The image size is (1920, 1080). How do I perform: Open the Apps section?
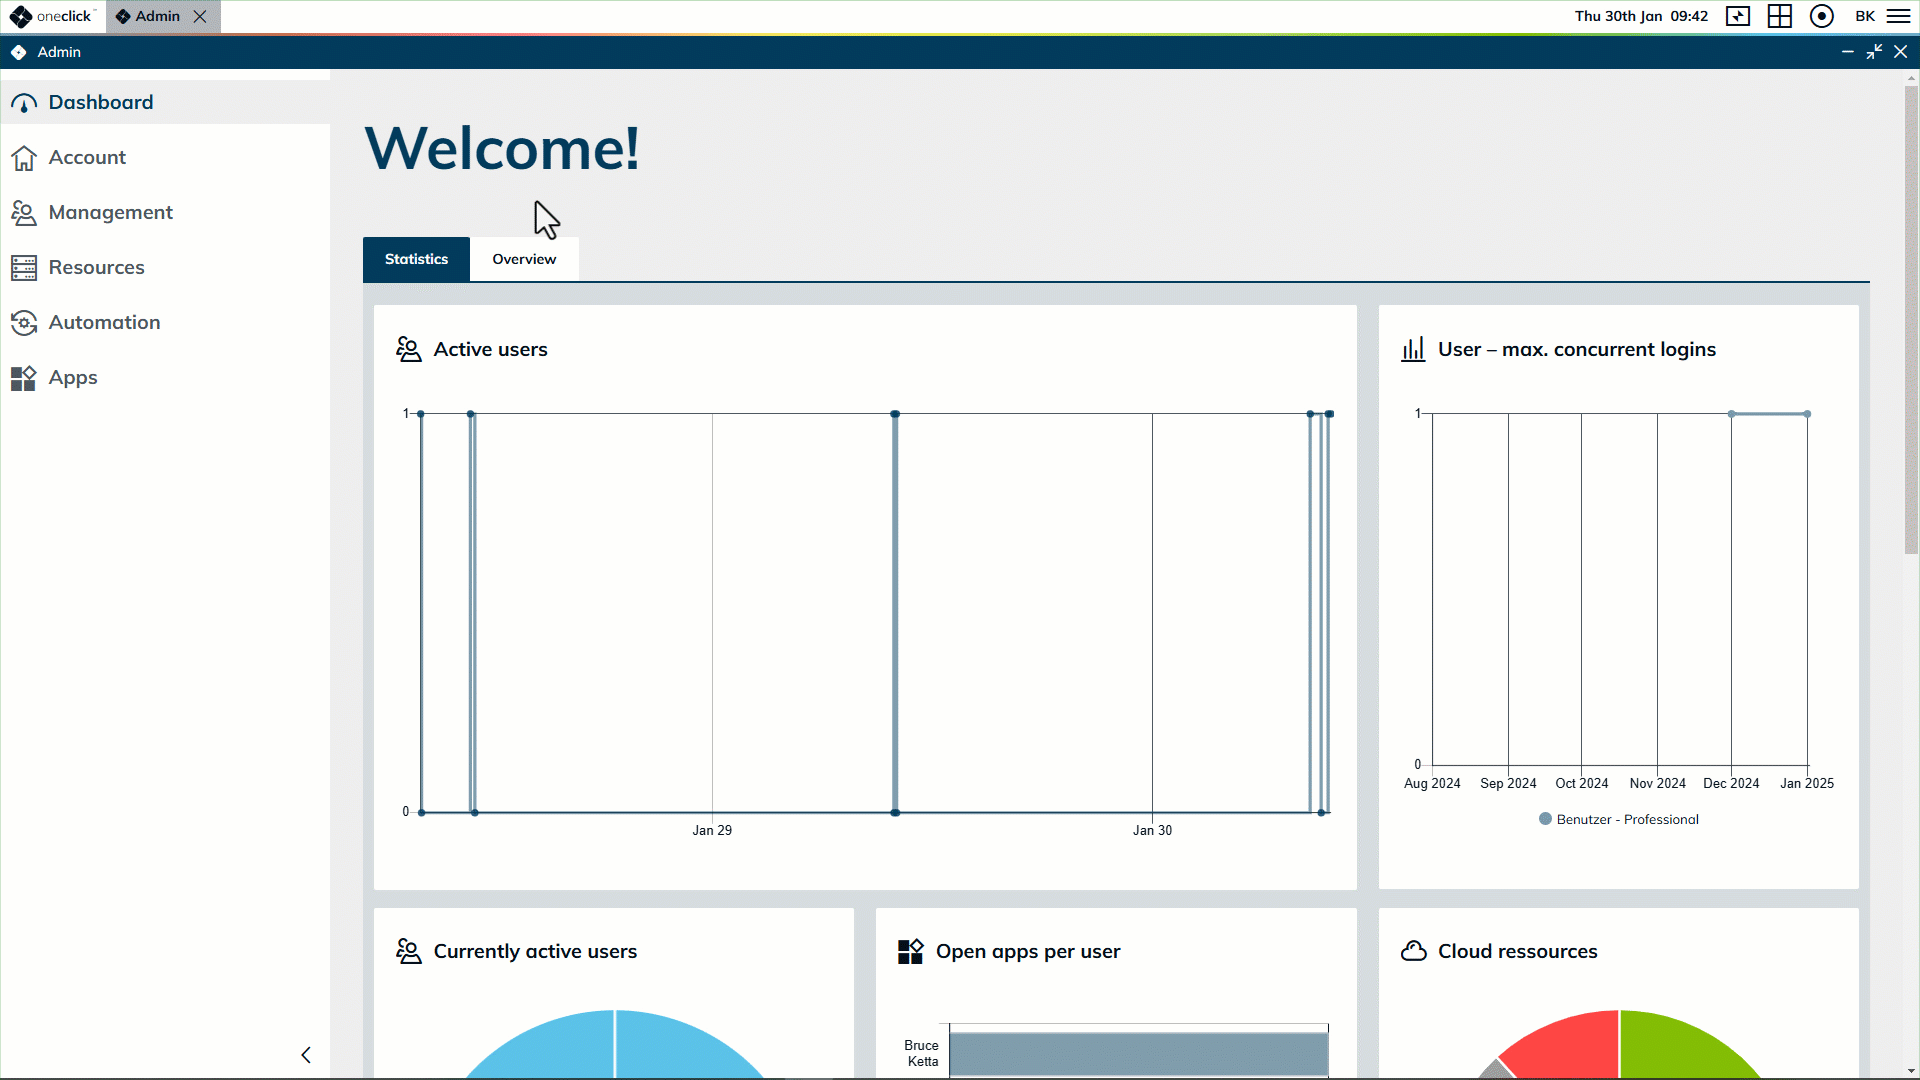(x=72, y=377)
